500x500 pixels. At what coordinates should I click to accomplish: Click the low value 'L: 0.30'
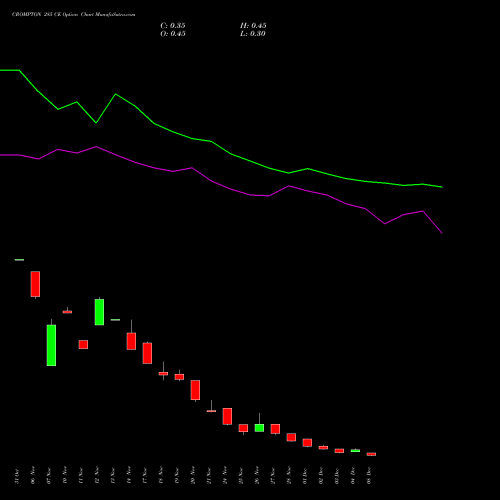tap(253, 34)
